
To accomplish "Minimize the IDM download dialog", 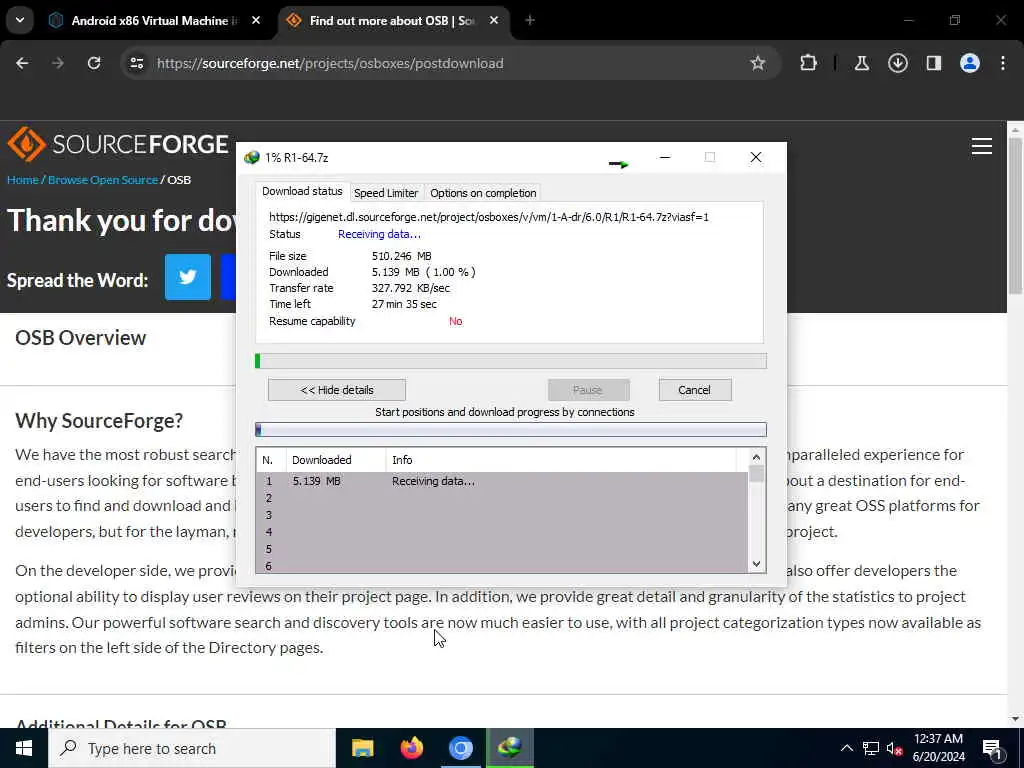I will tap(665, 157).
